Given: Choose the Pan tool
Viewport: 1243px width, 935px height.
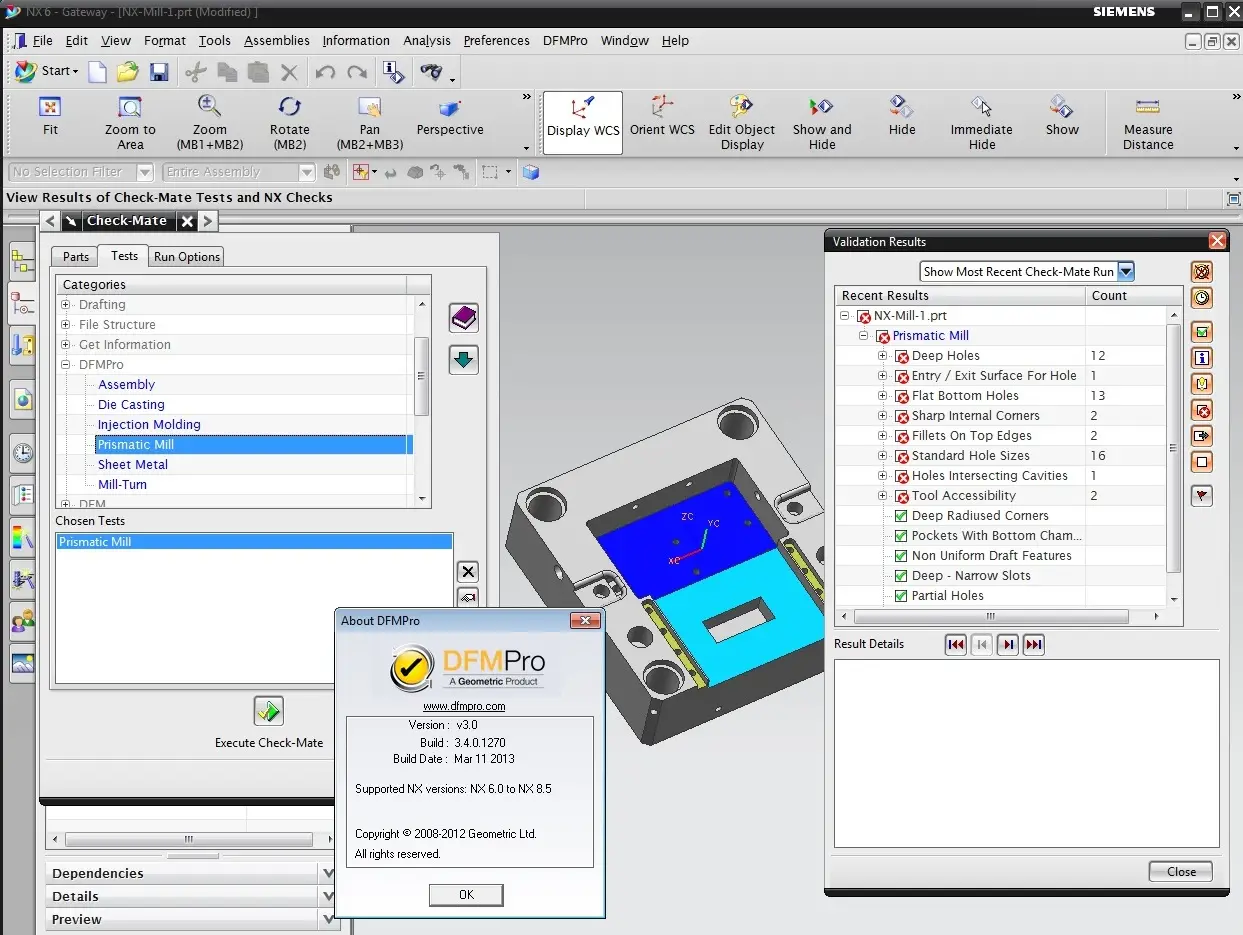Looking at the screenshot, I should 370,123.
